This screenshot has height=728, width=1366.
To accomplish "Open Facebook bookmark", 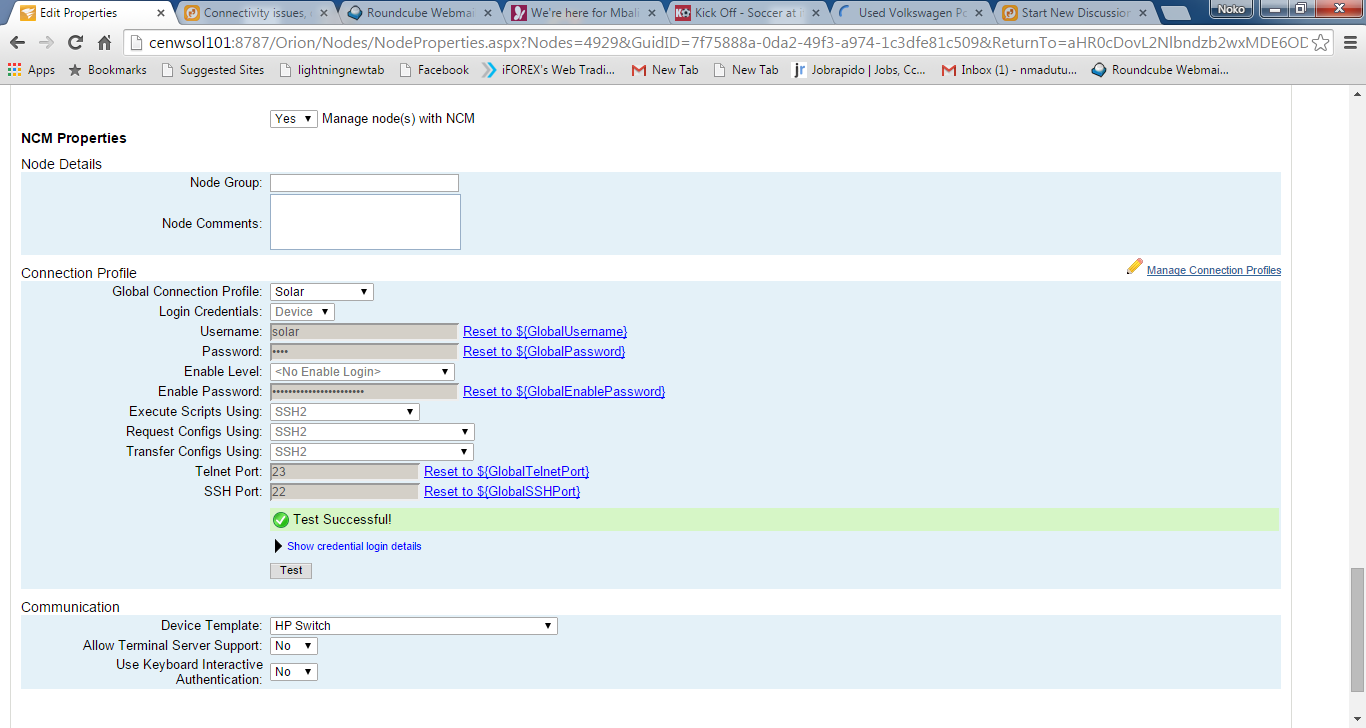I will click(433, 70).
